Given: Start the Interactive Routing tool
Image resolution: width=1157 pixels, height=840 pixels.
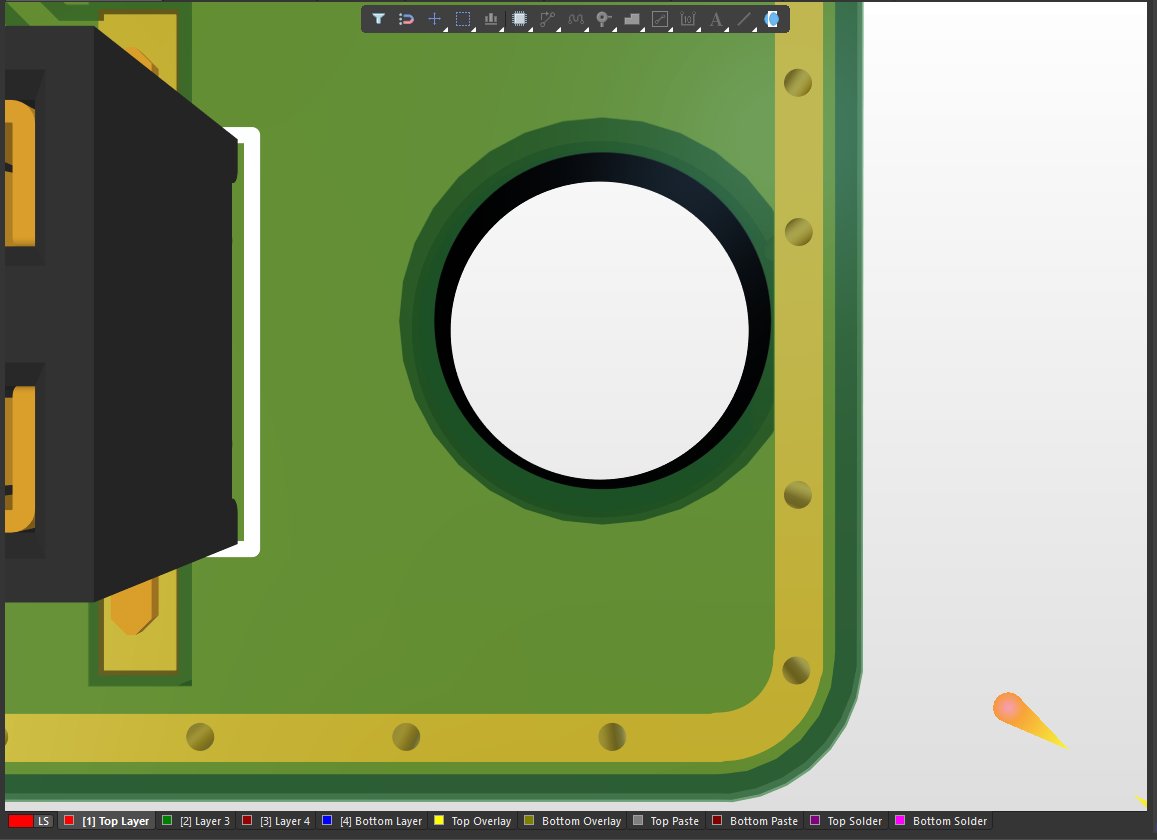Looking at the screenshot, I should [547, 19].
